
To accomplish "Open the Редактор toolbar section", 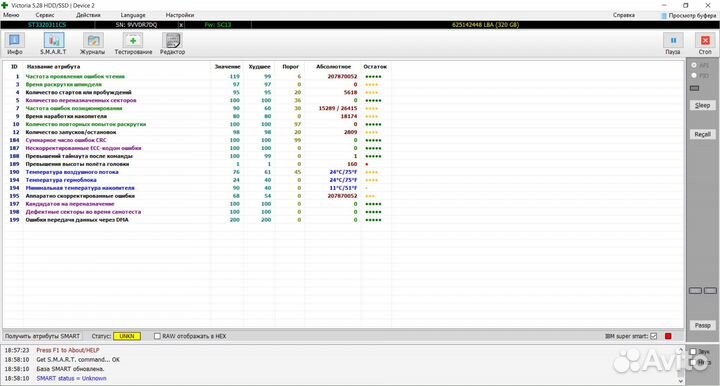I will (x=172, y=44).
